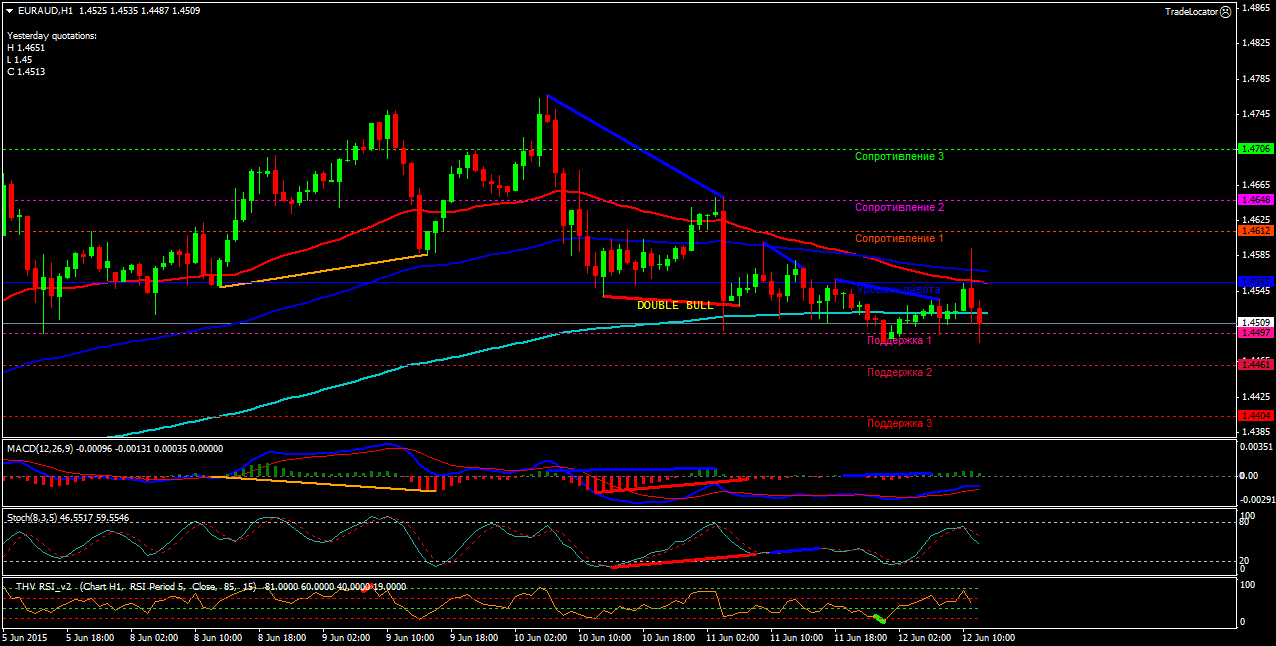Click the '10 Jun 02:00' time axis label
The width and height of the screenshot is (1276, 646).
coord(540,636)
